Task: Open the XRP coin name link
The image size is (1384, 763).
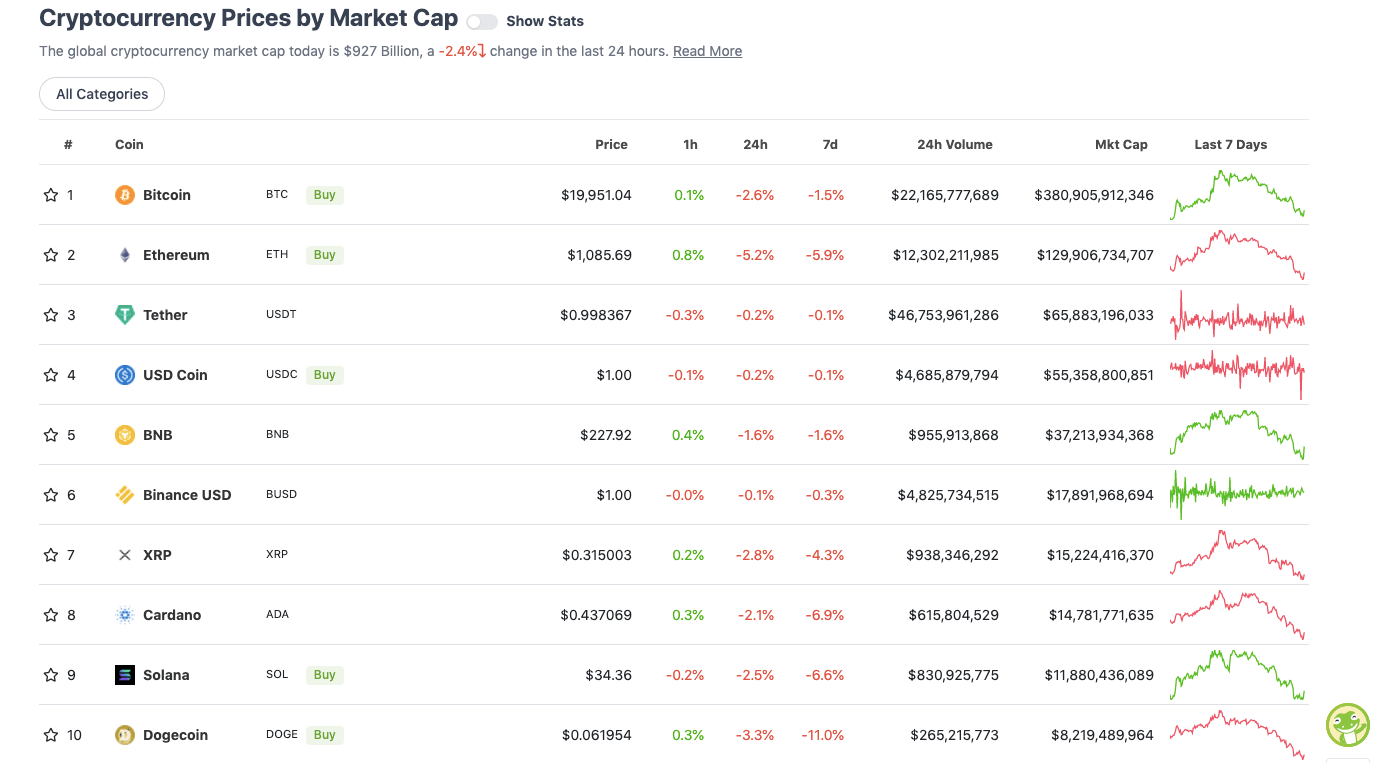Action: (157, 555)
